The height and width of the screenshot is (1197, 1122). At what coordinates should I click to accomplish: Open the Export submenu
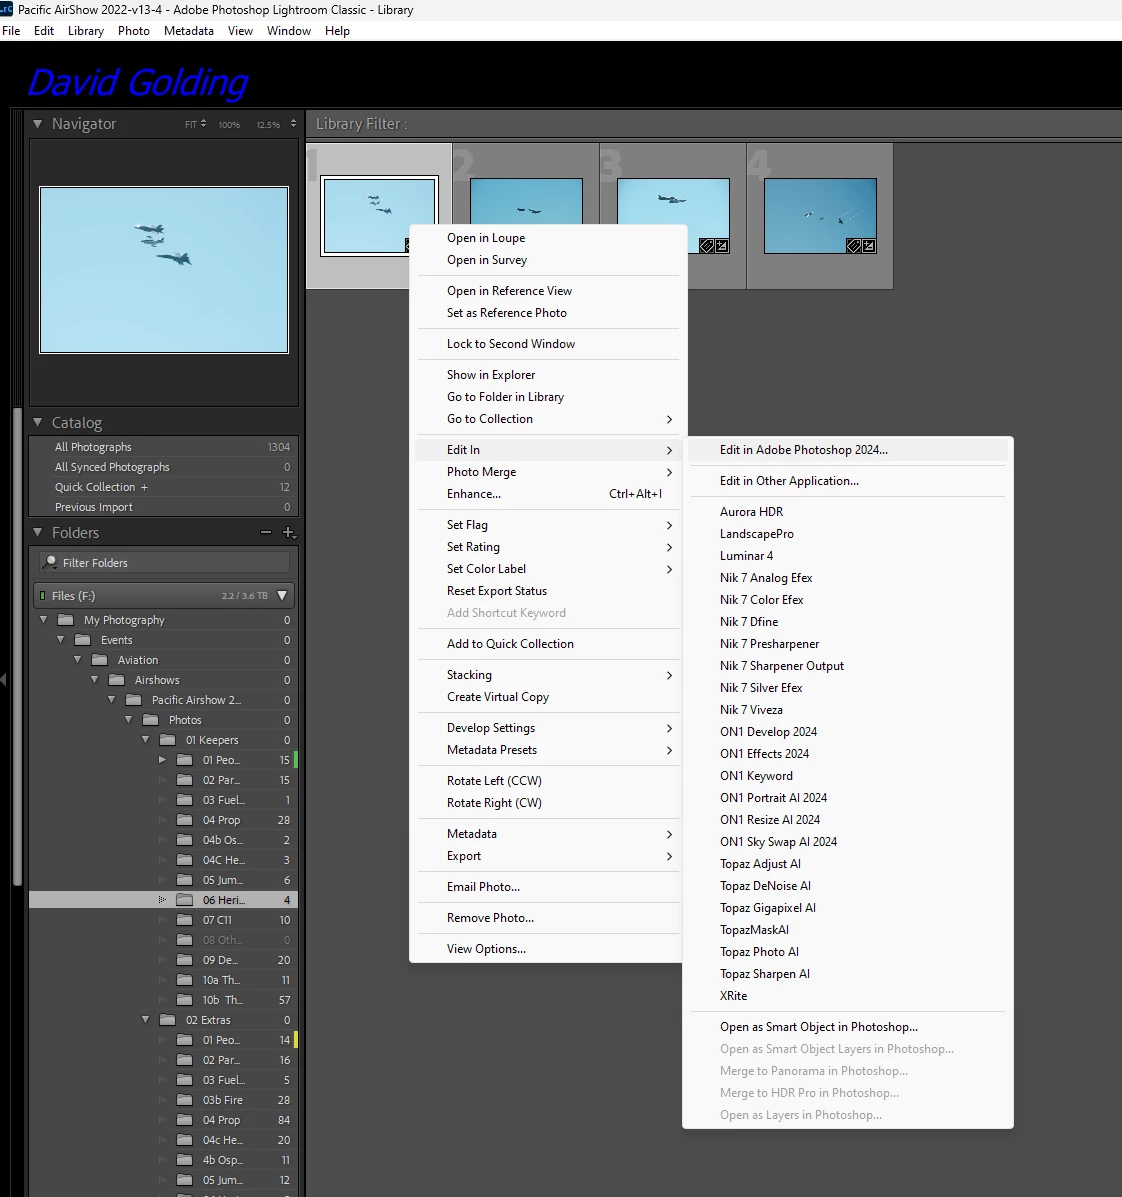[548, 856]
